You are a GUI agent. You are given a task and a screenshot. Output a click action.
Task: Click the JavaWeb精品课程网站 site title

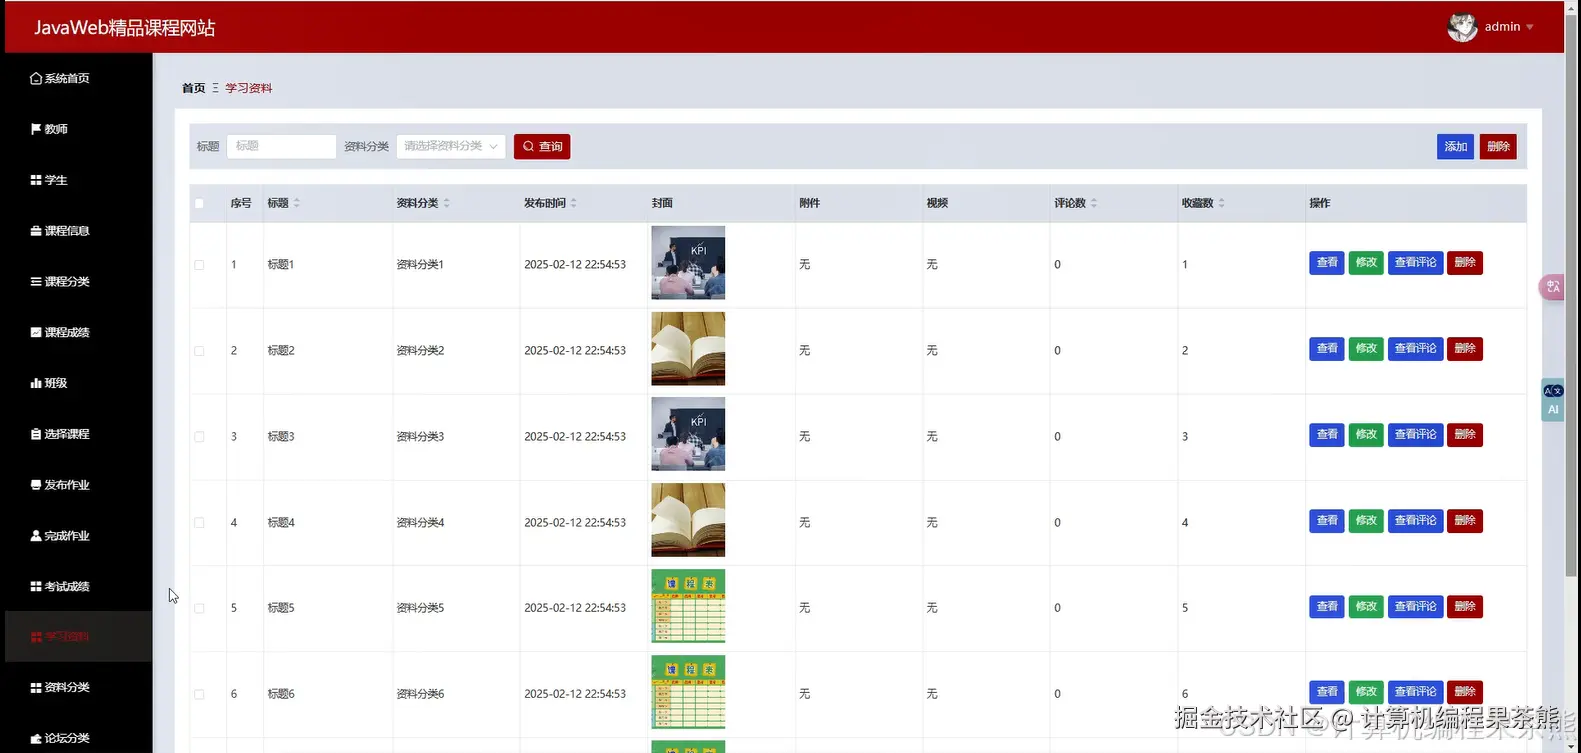(125, 28)
